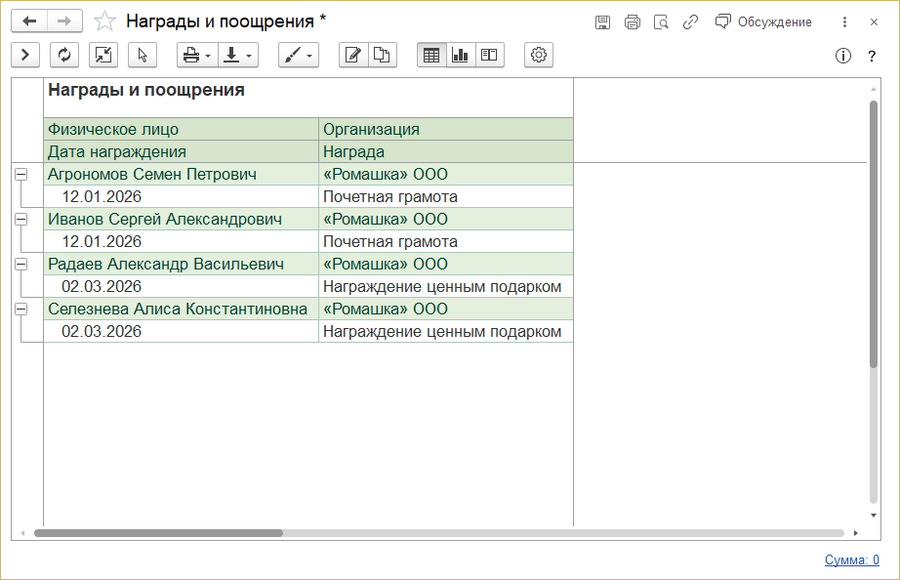Click the download/save arrow icon
This screenshot has height=580, width=900.
pyautogui.click(x=231, y=55)
